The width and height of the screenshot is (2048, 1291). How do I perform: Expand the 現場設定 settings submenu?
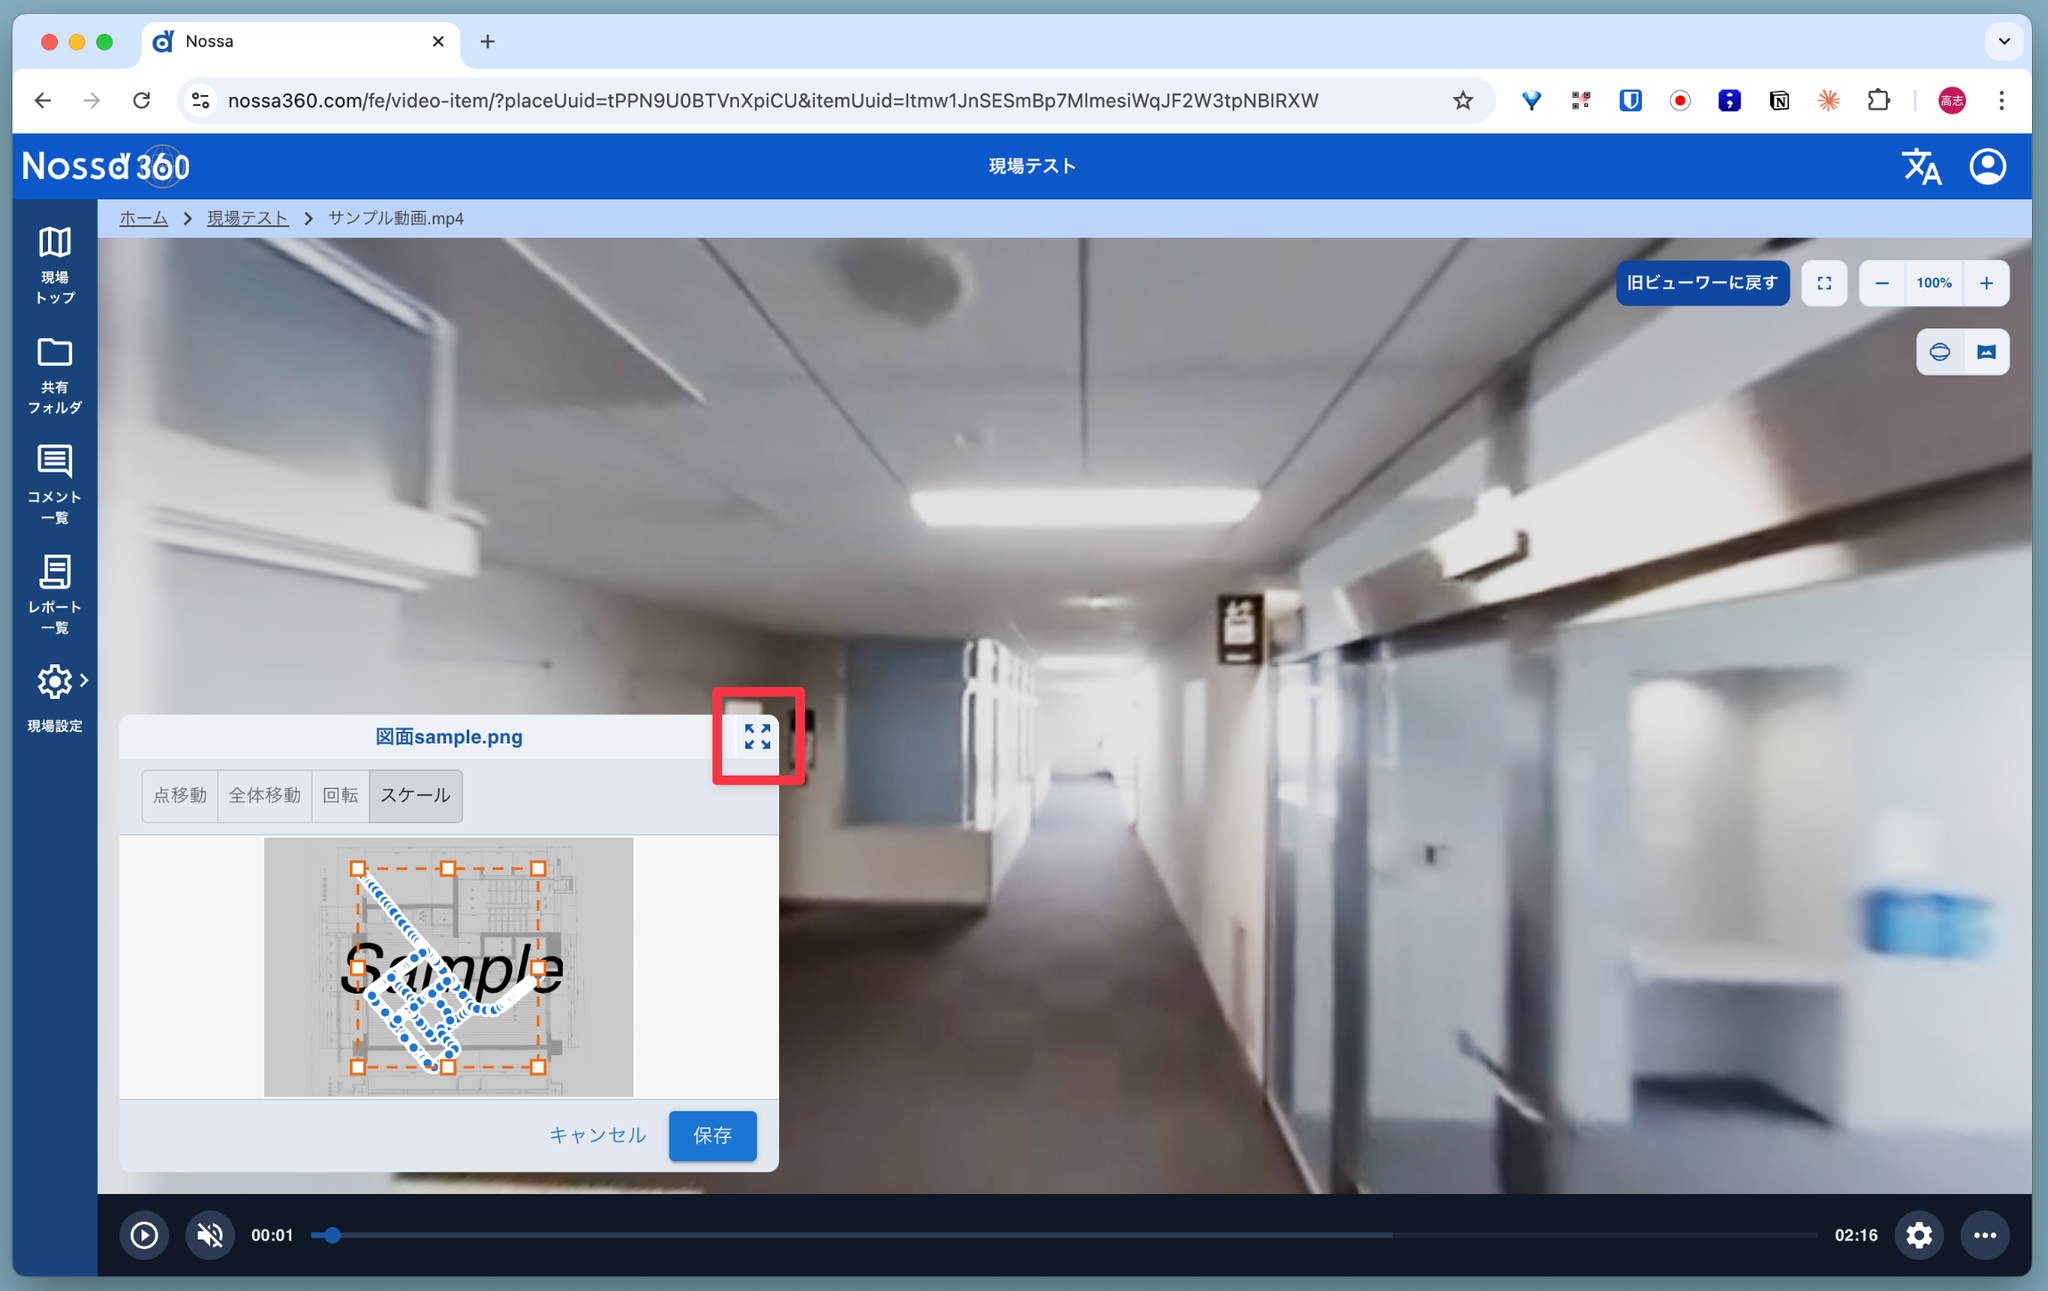click(84, 680)
